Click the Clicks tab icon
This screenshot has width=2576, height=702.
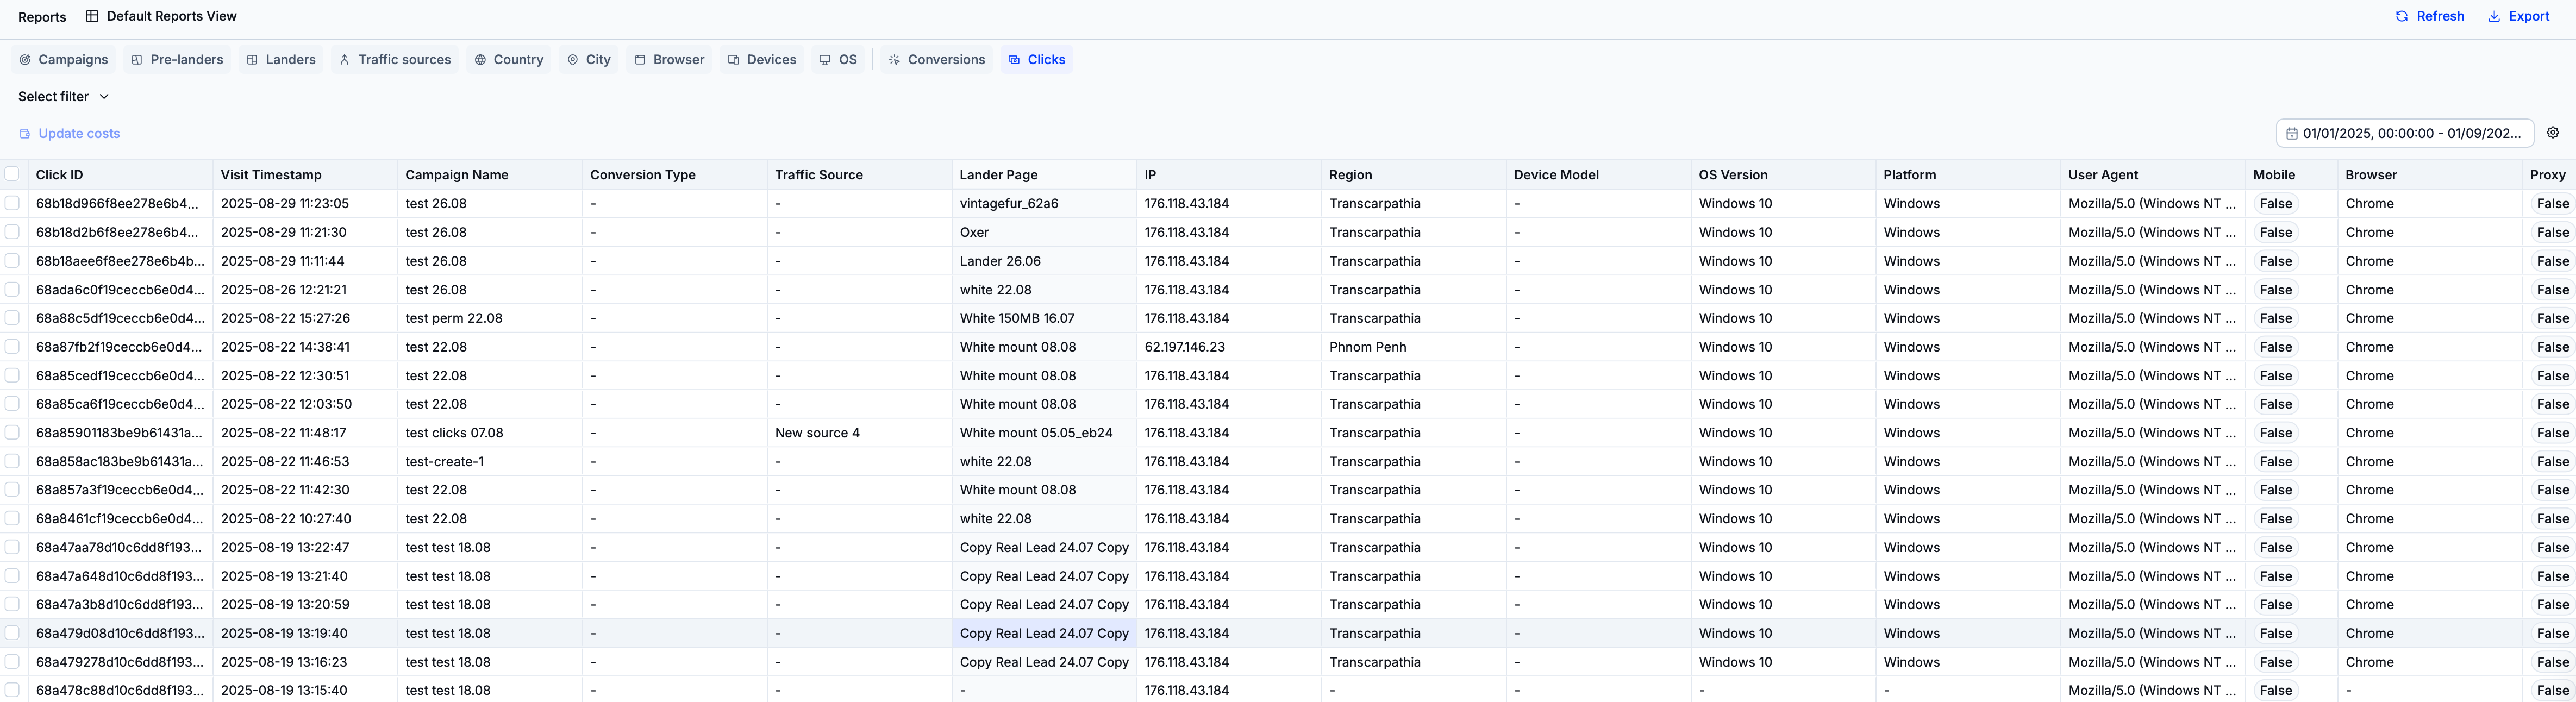click(1014, 60)
